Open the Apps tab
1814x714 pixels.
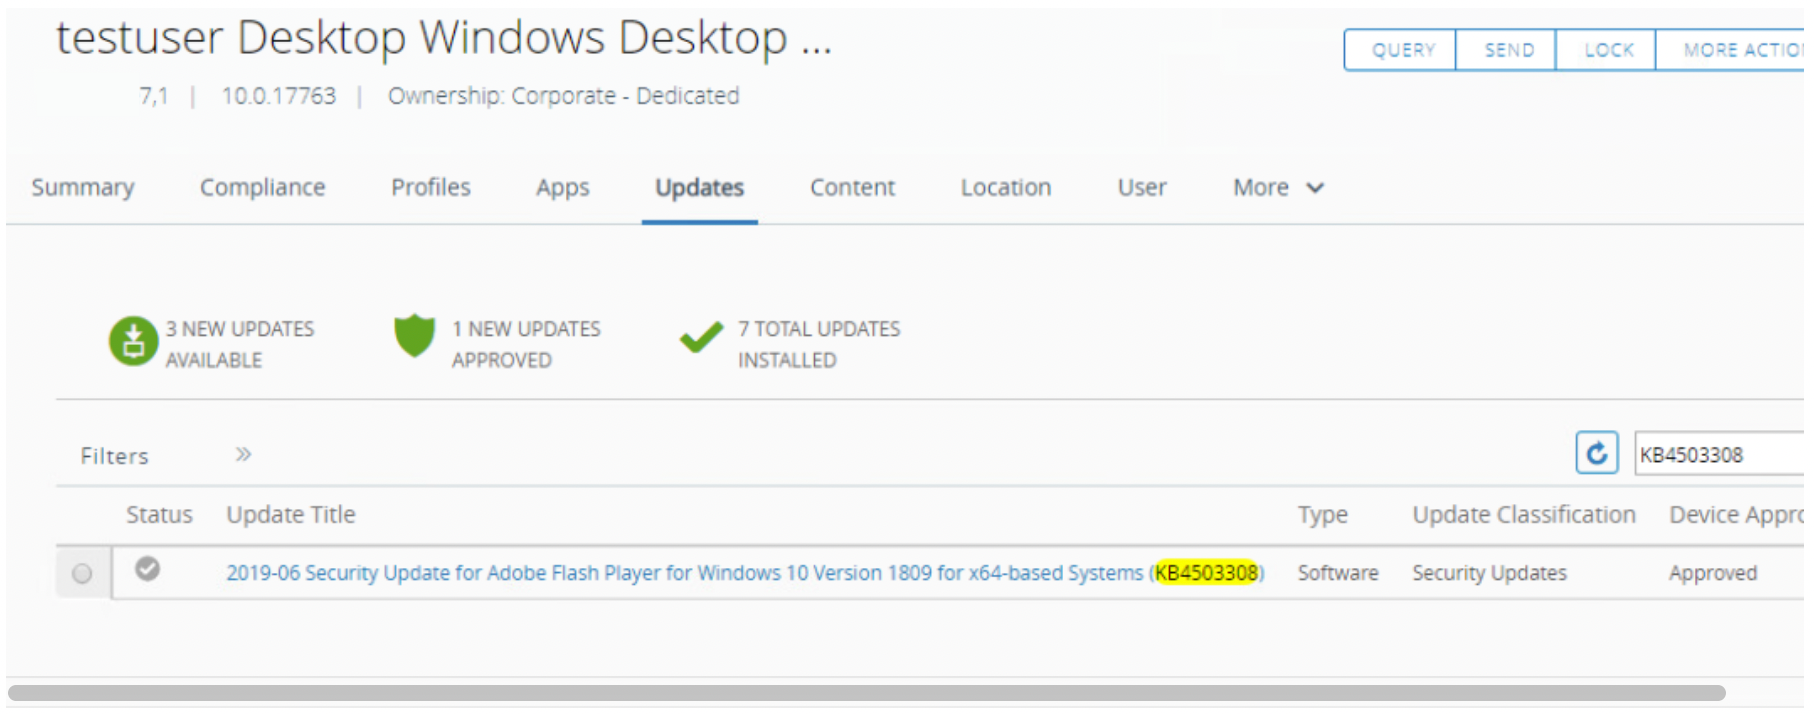tap(562, 188)
